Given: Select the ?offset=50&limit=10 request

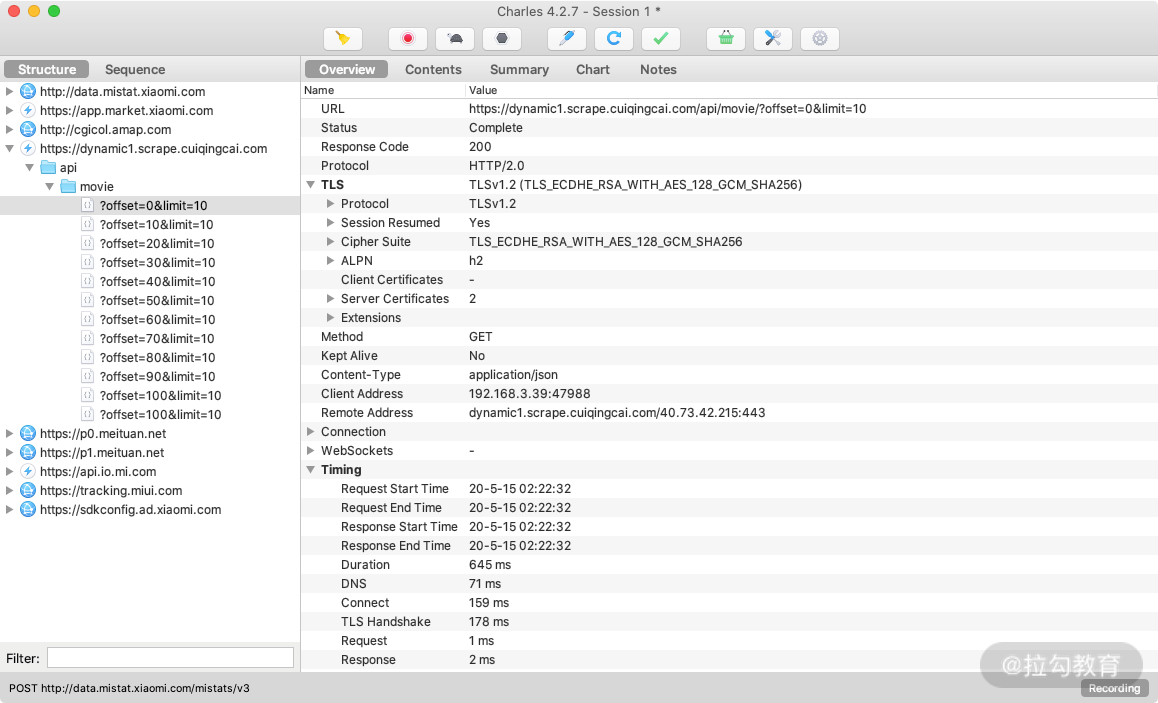Looking at the screenshot, I should point(157,300).
